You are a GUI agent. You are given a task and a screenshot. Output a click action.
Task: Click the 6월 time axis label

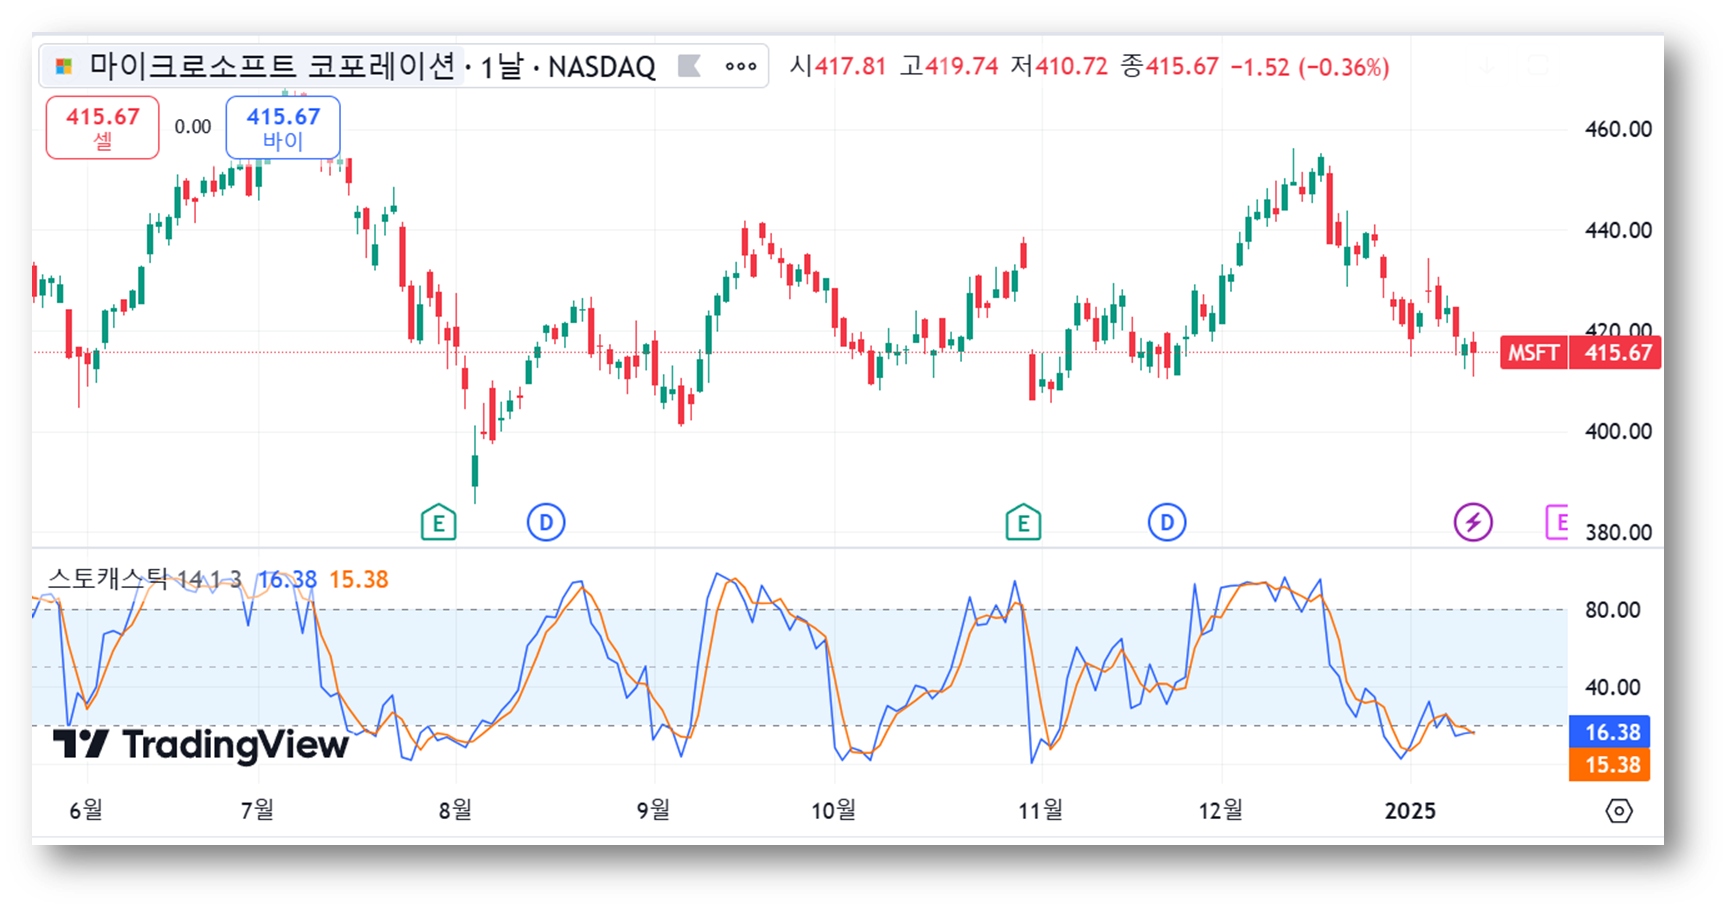pyautogui.click(x=86, y=810)
